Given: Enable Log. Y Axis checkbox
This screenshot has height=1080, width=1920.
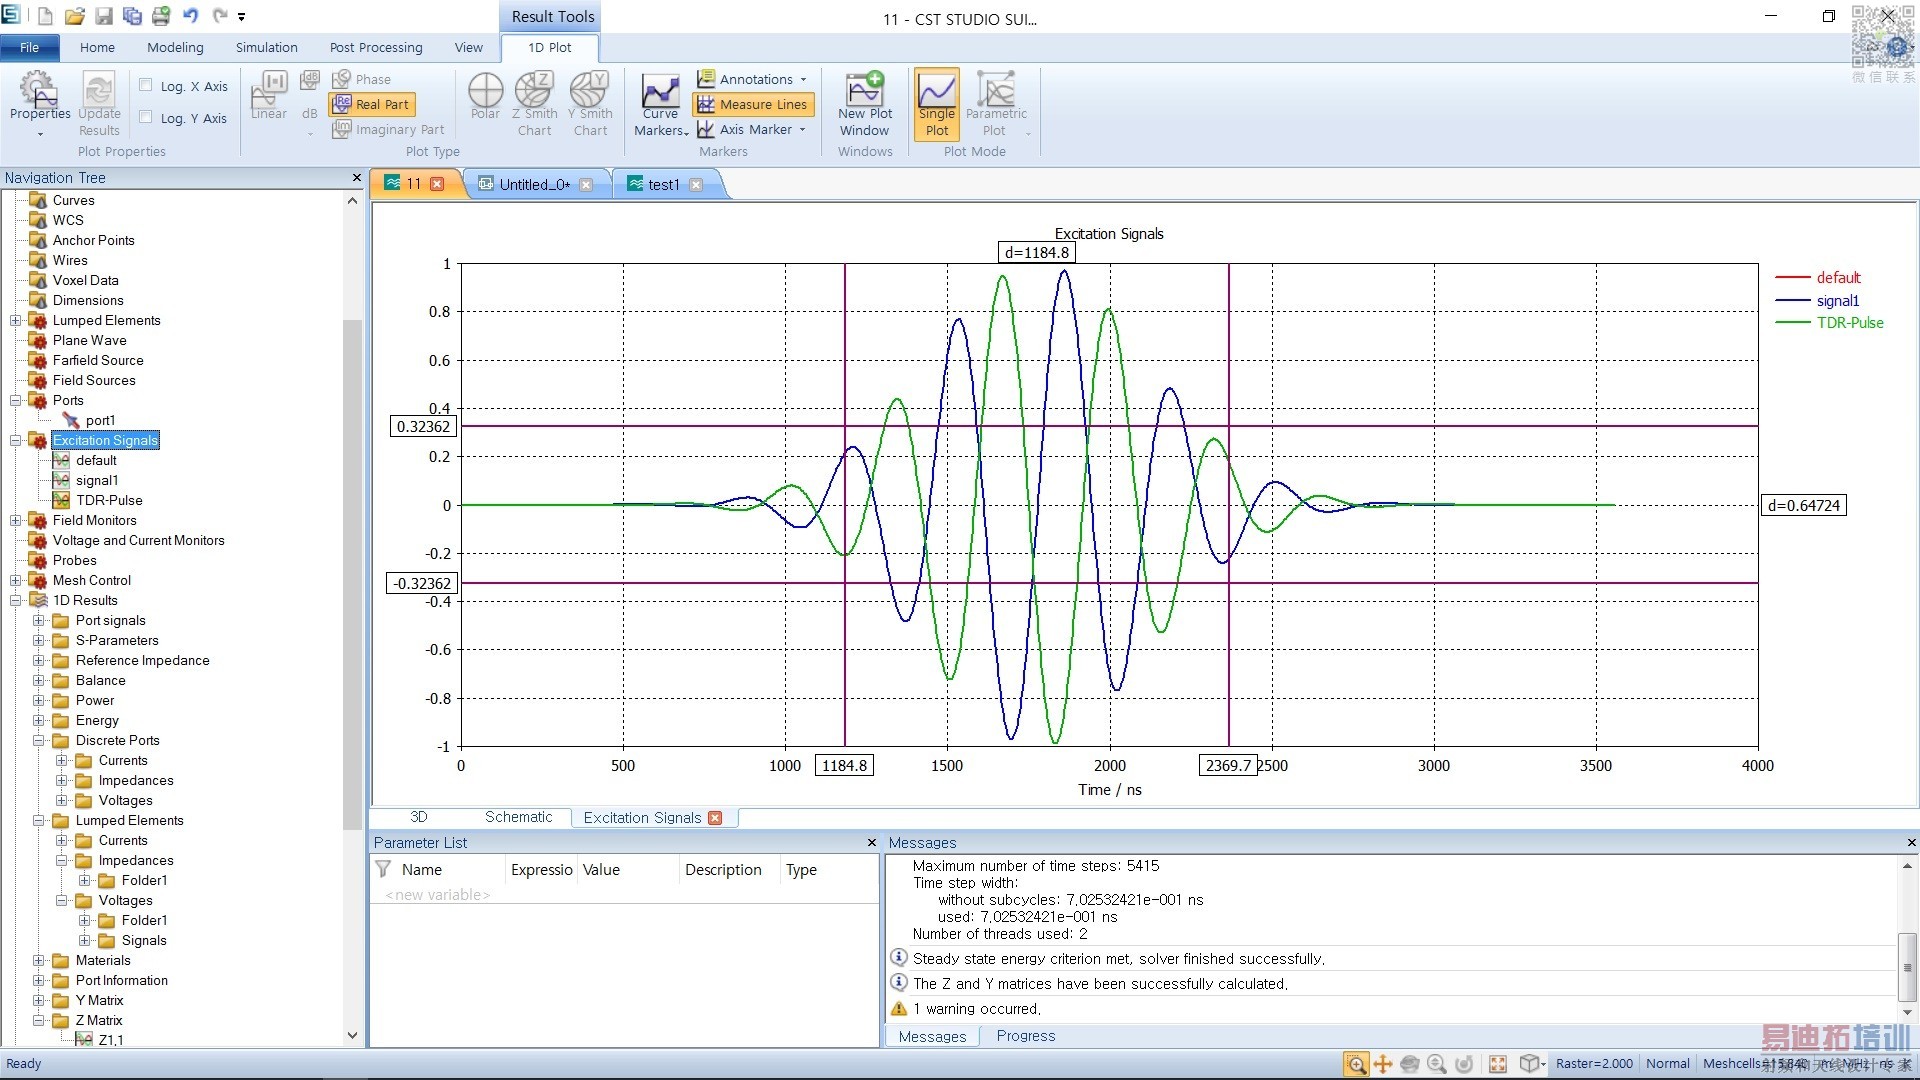Looking at the screenshot, I should [x=146, y=117].
